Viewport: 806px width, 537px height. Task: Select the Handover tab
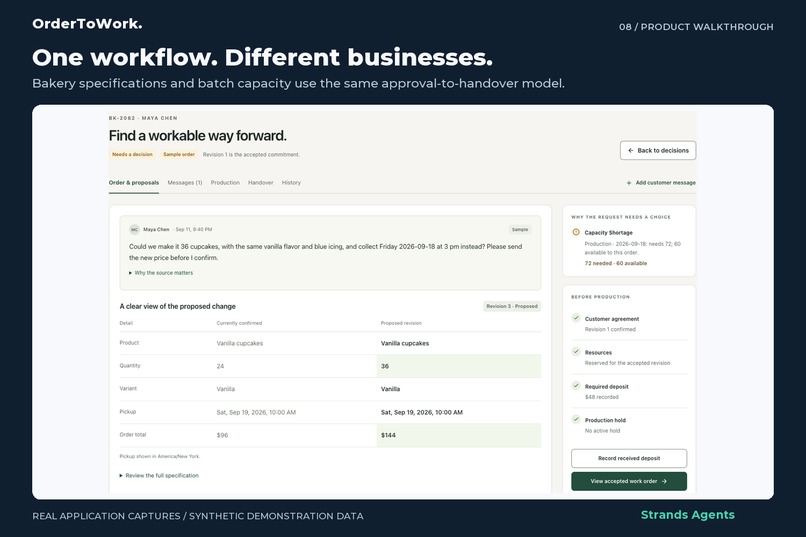261,182
